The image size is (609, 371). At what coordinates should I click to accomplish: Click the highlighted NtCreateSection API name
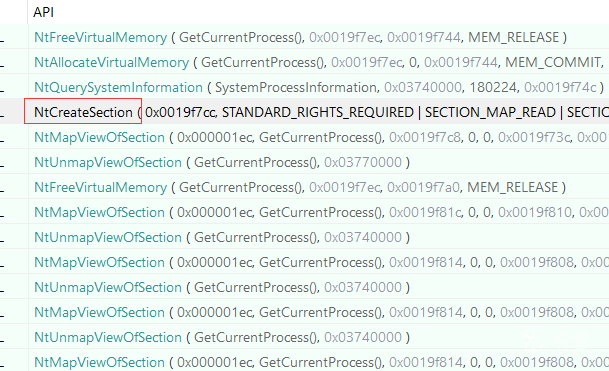click(83, 112)
